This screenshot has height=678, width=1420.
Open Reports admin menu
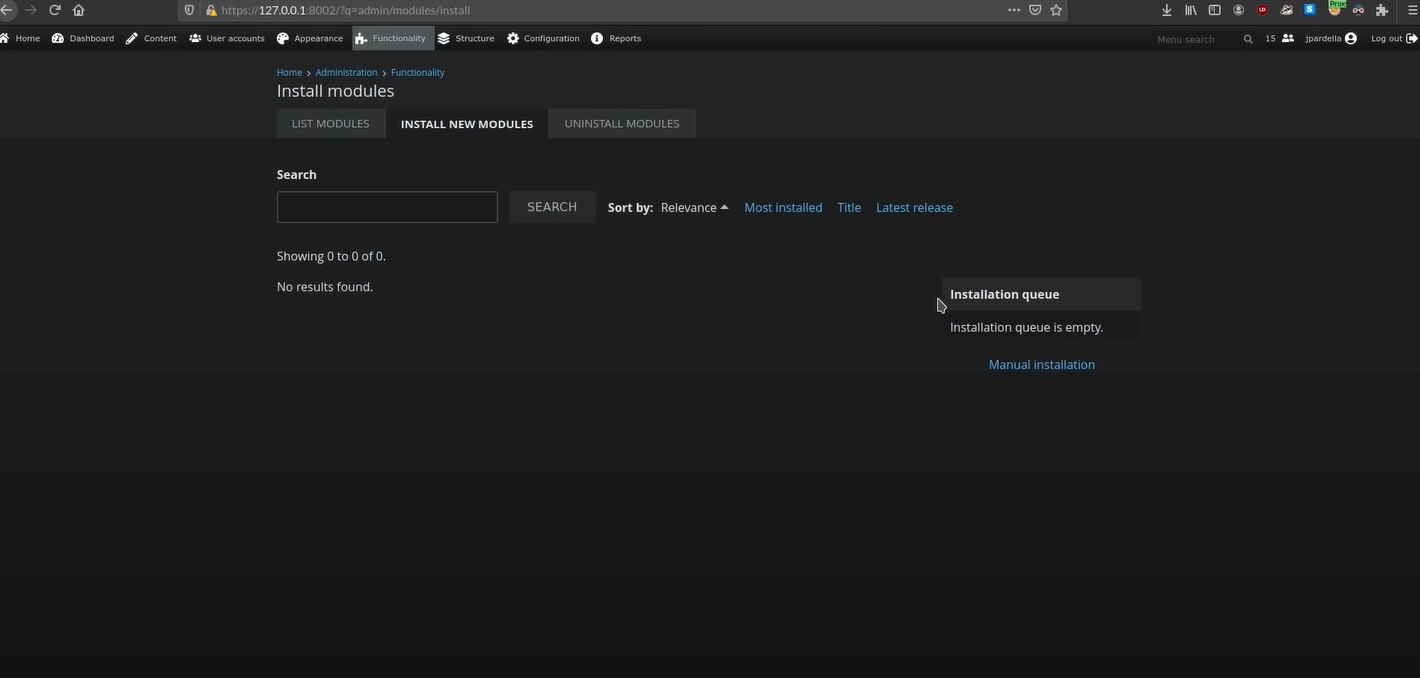[616, 38]
